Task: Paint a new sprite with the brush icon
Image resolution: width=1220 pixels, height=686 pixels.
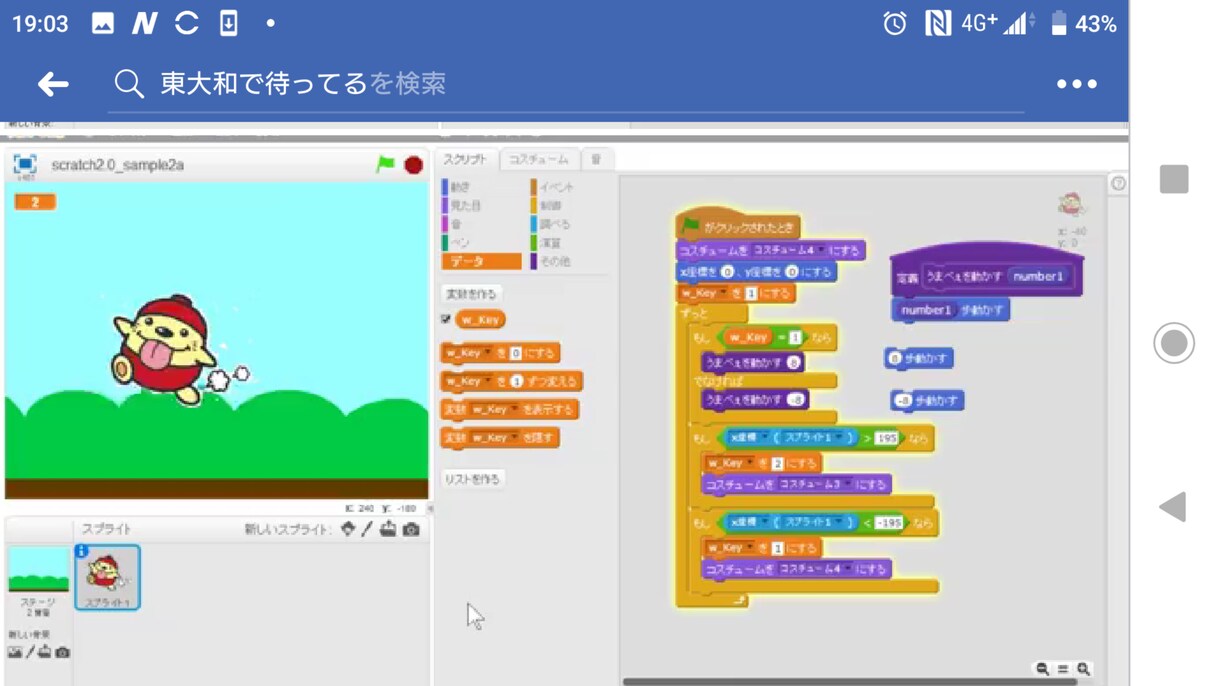Action: click(367, 529)
